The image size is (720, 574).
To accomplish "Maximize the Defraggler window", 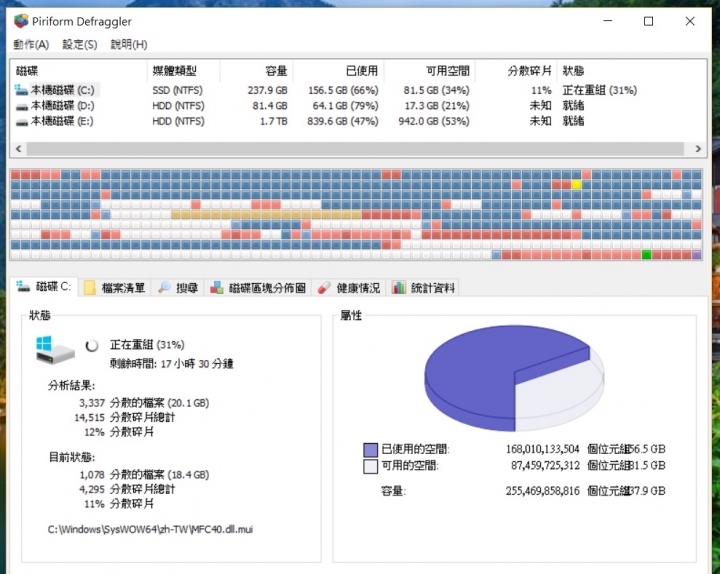I will coord(648,21).
